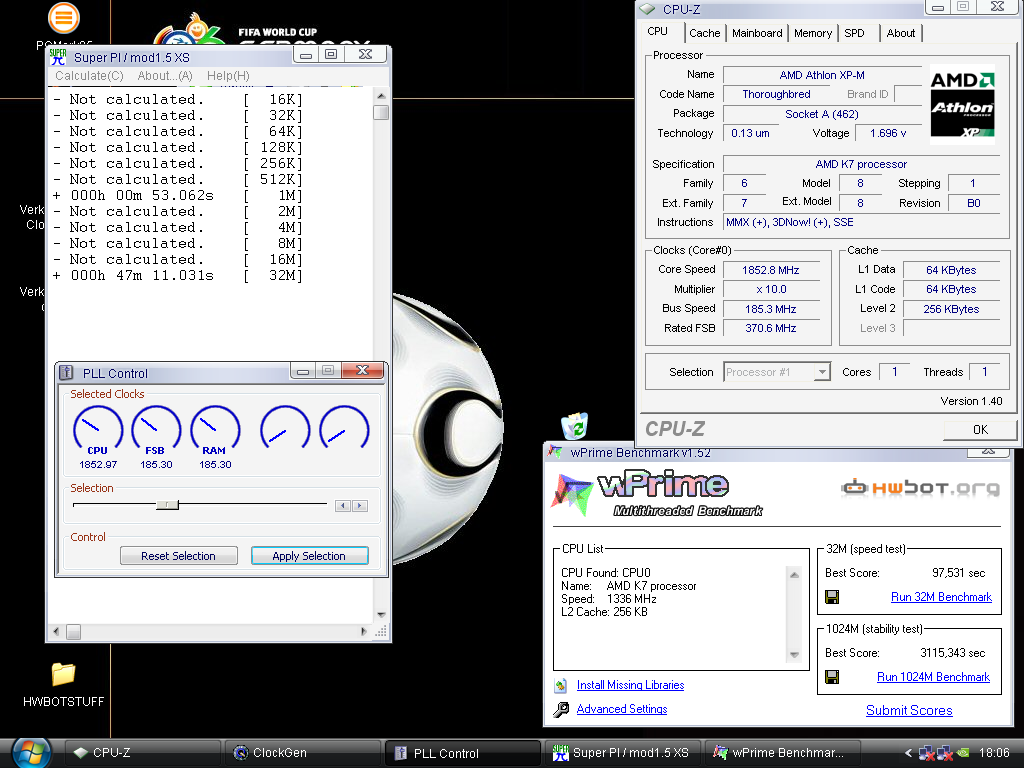Click the AMD Athlon XP logo in CPU-Z

click(962, 104)
